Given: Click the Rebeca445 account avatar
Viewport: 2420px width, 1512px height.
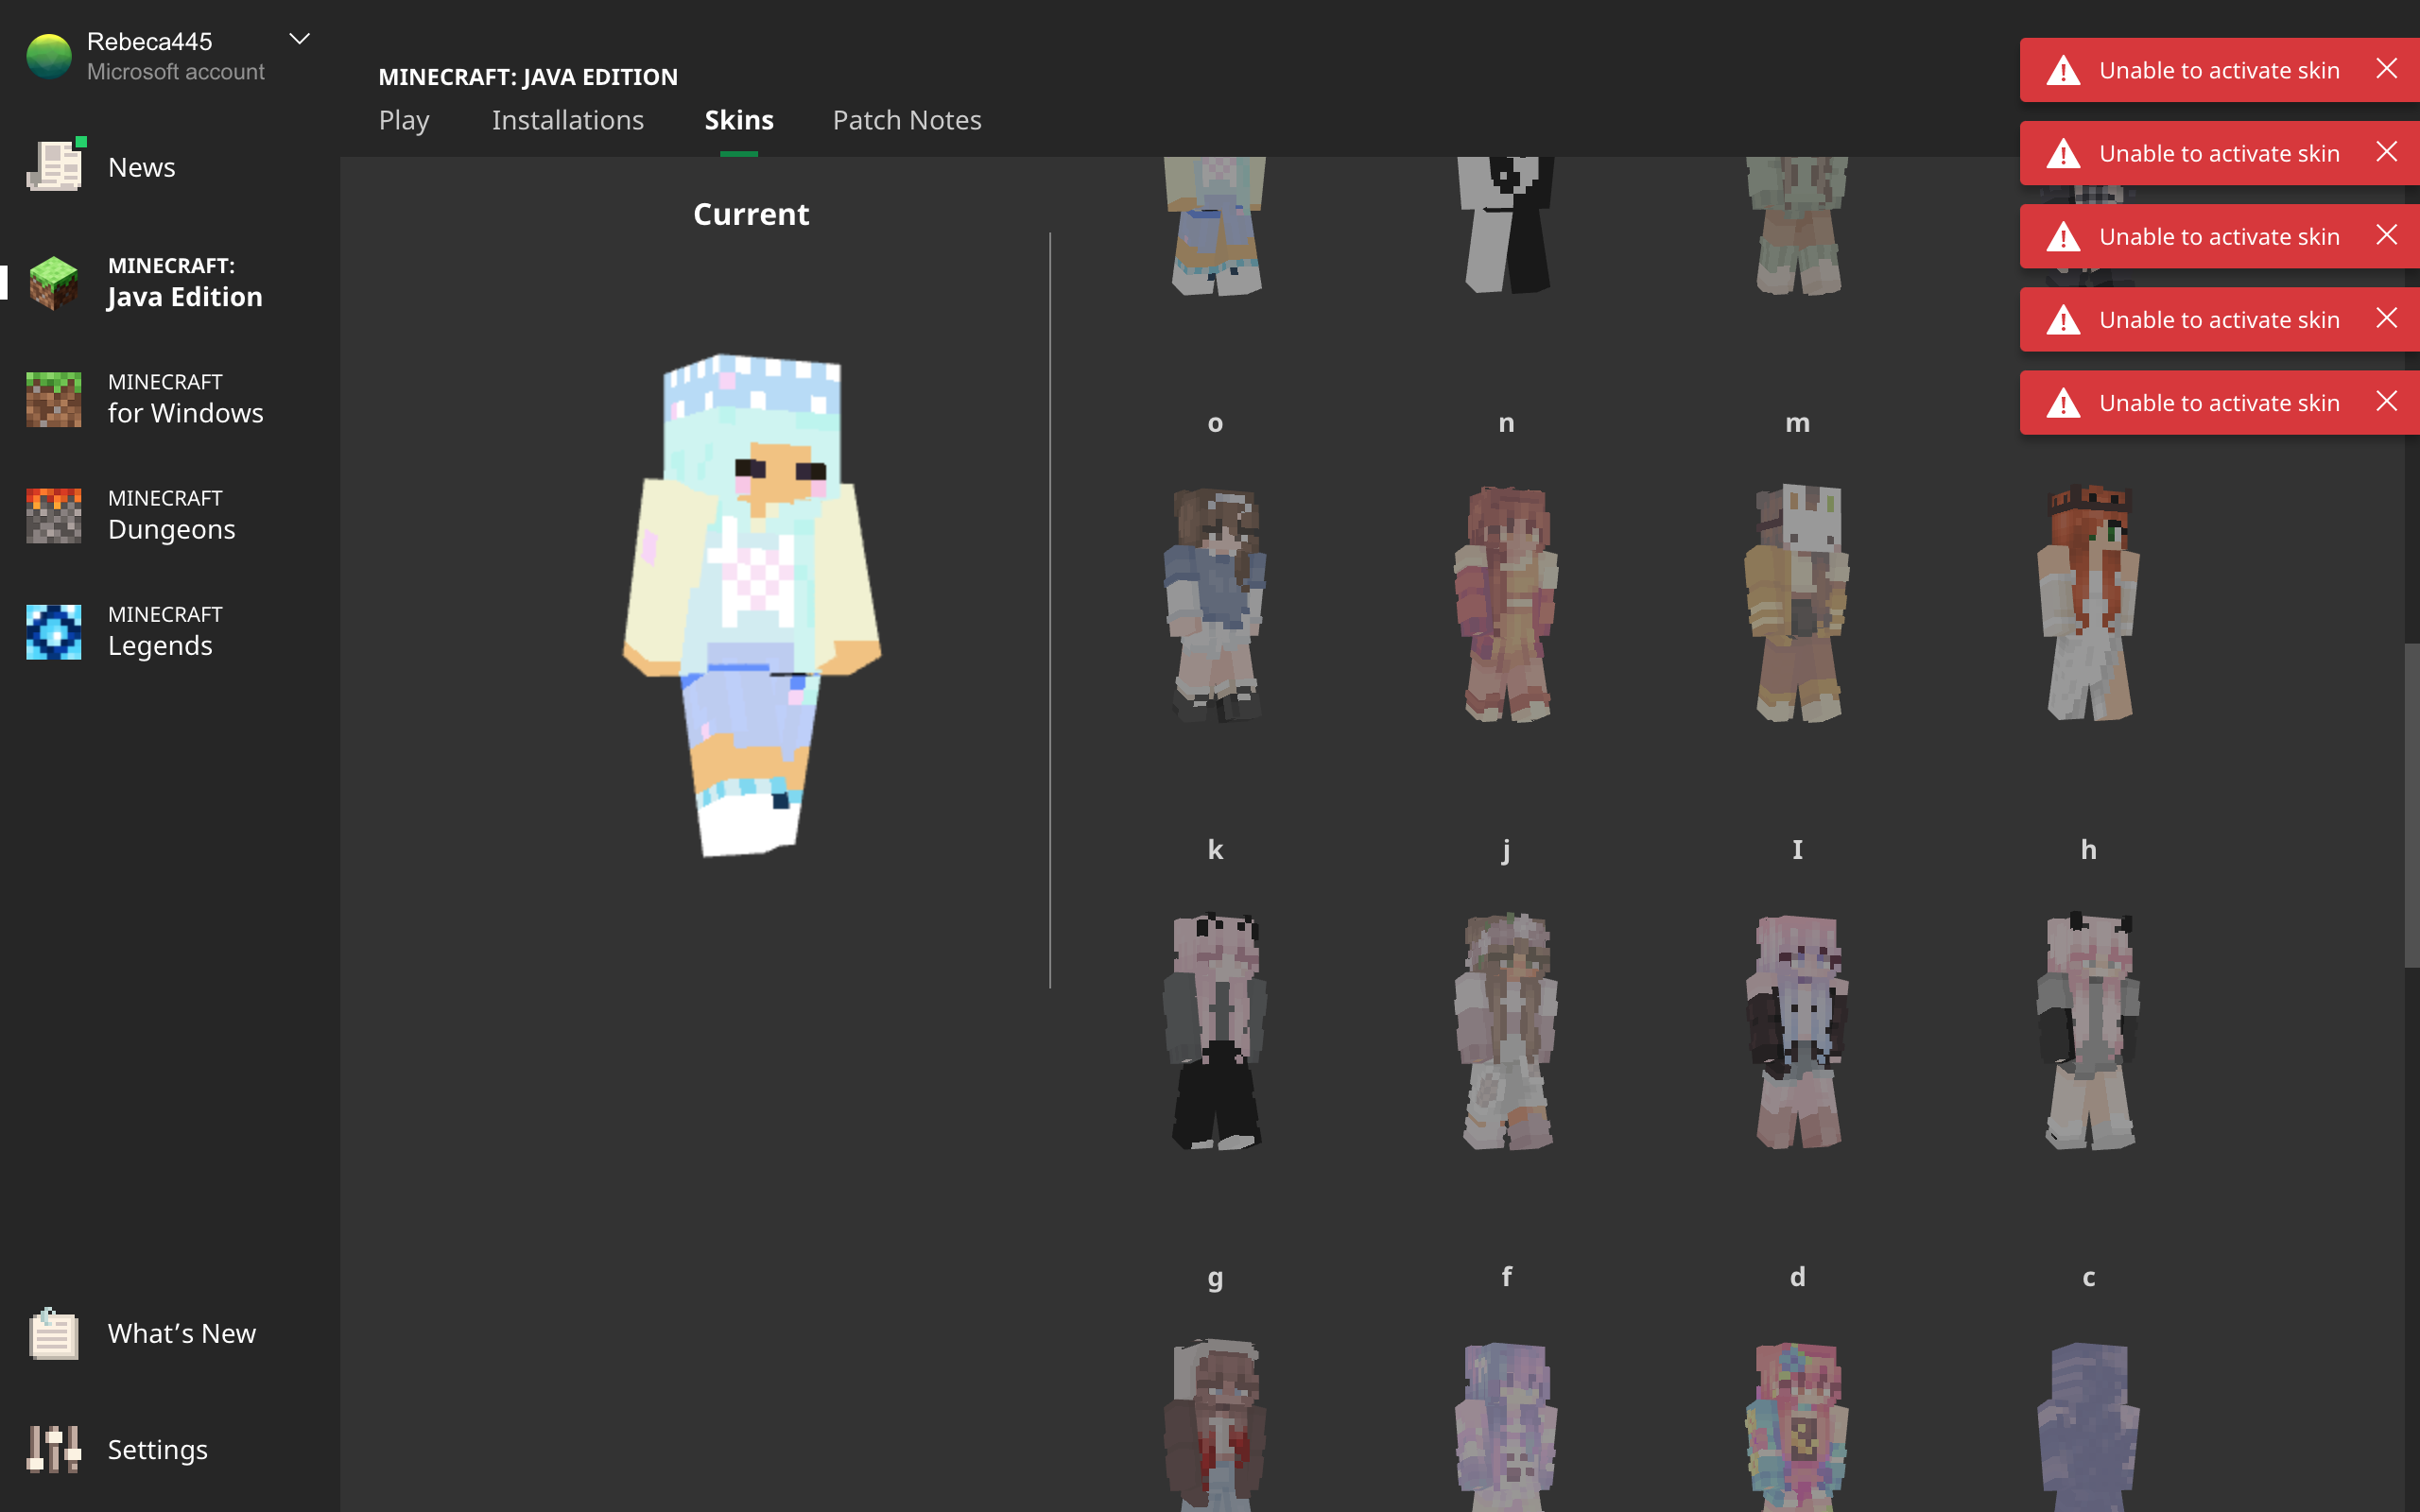Looking at the screenshot, I should 49,56.
